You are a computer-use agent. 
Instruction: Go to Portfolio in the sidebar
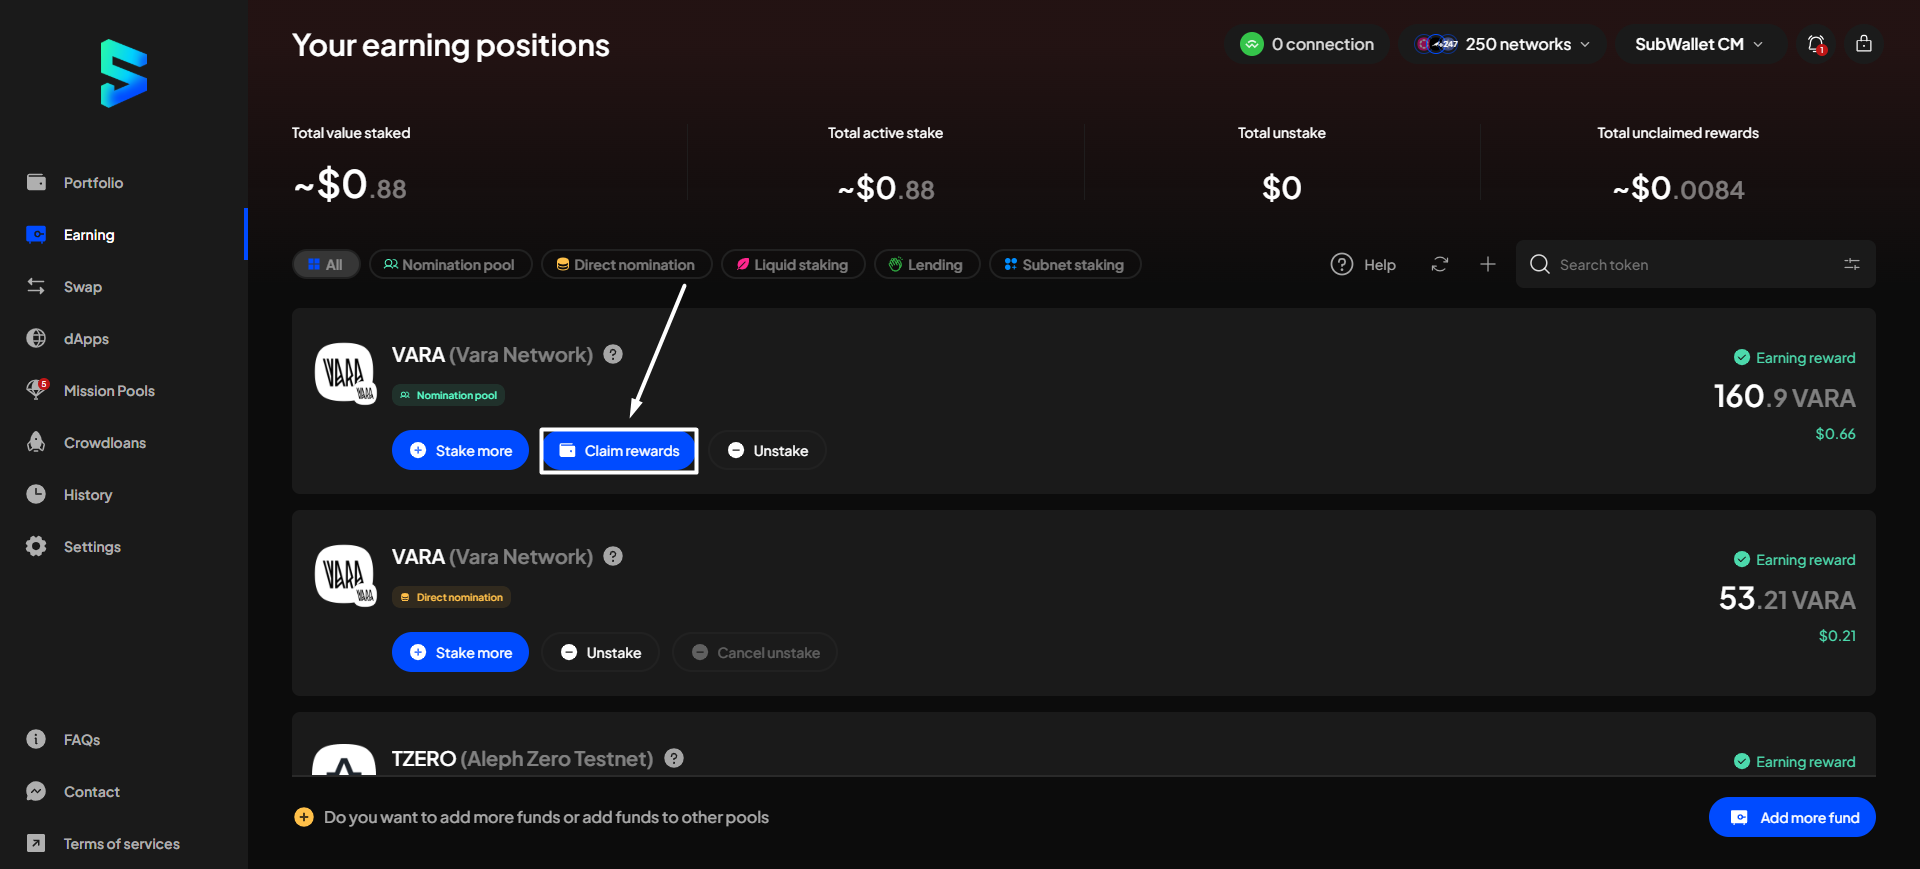(93, 183)
